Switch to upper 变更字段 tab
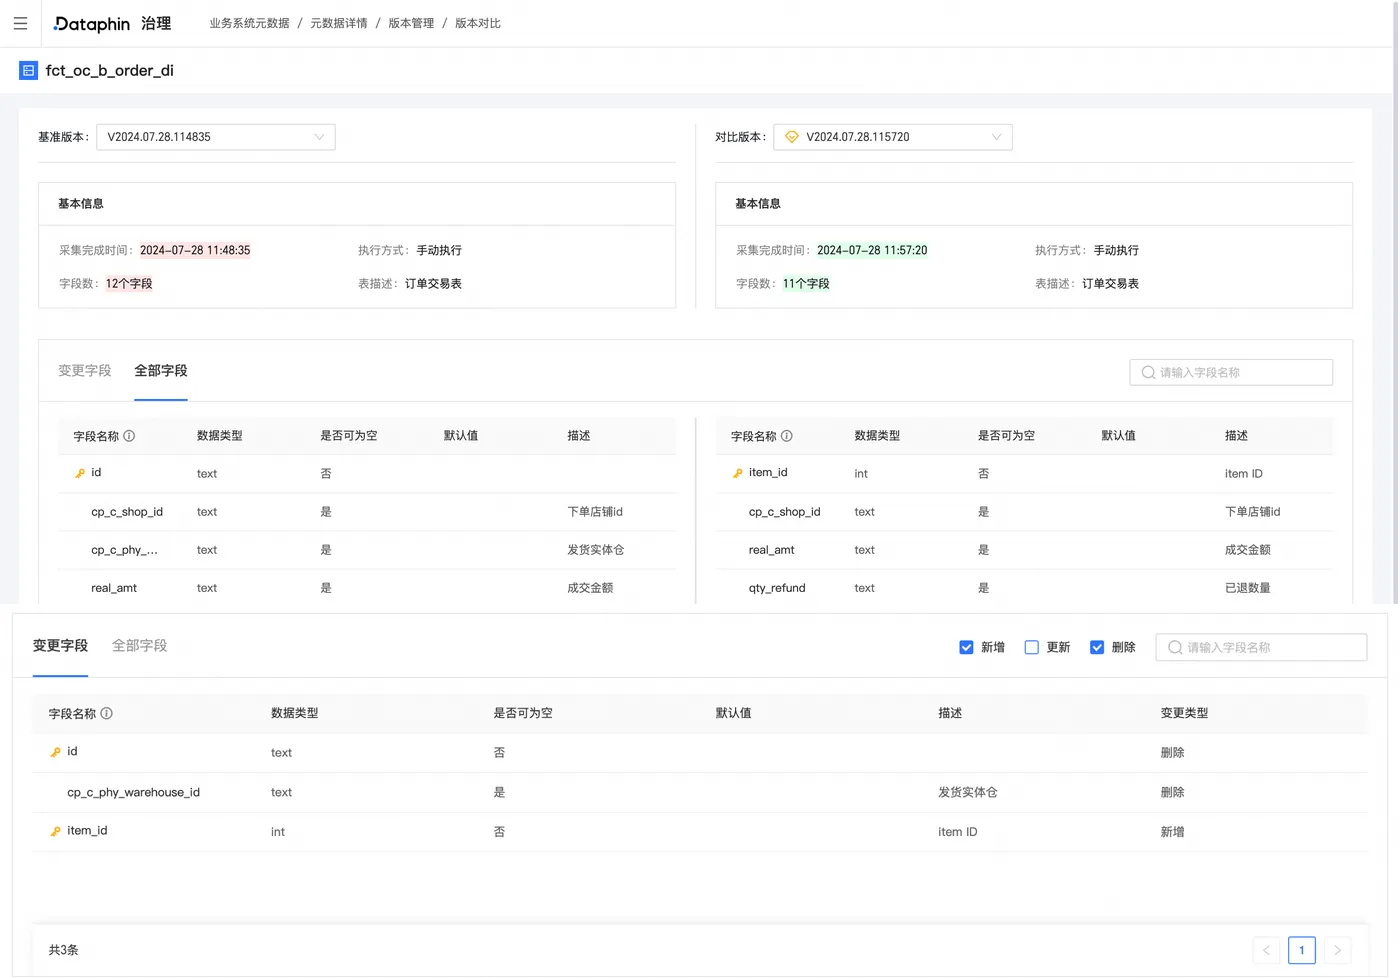This screenshot has width=1400, height=978. (x=84, y=371)
